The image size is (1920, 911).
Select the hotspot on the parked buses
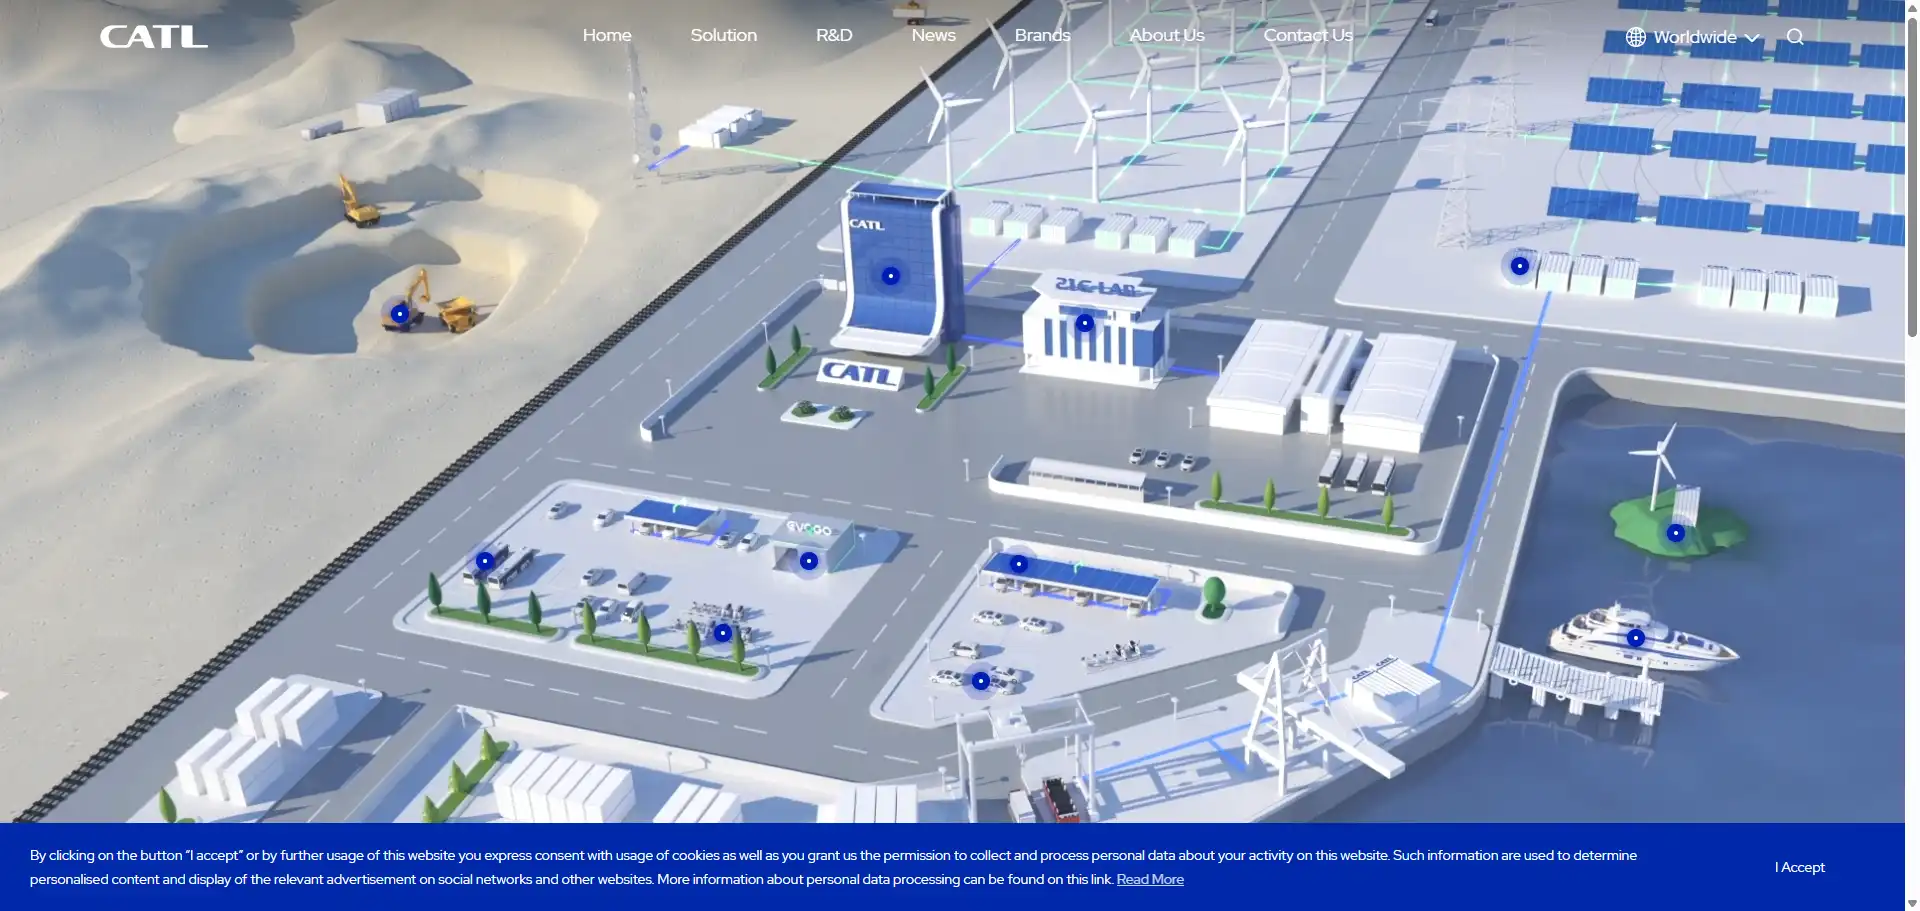pyautogui.click(x=485, y=561)
